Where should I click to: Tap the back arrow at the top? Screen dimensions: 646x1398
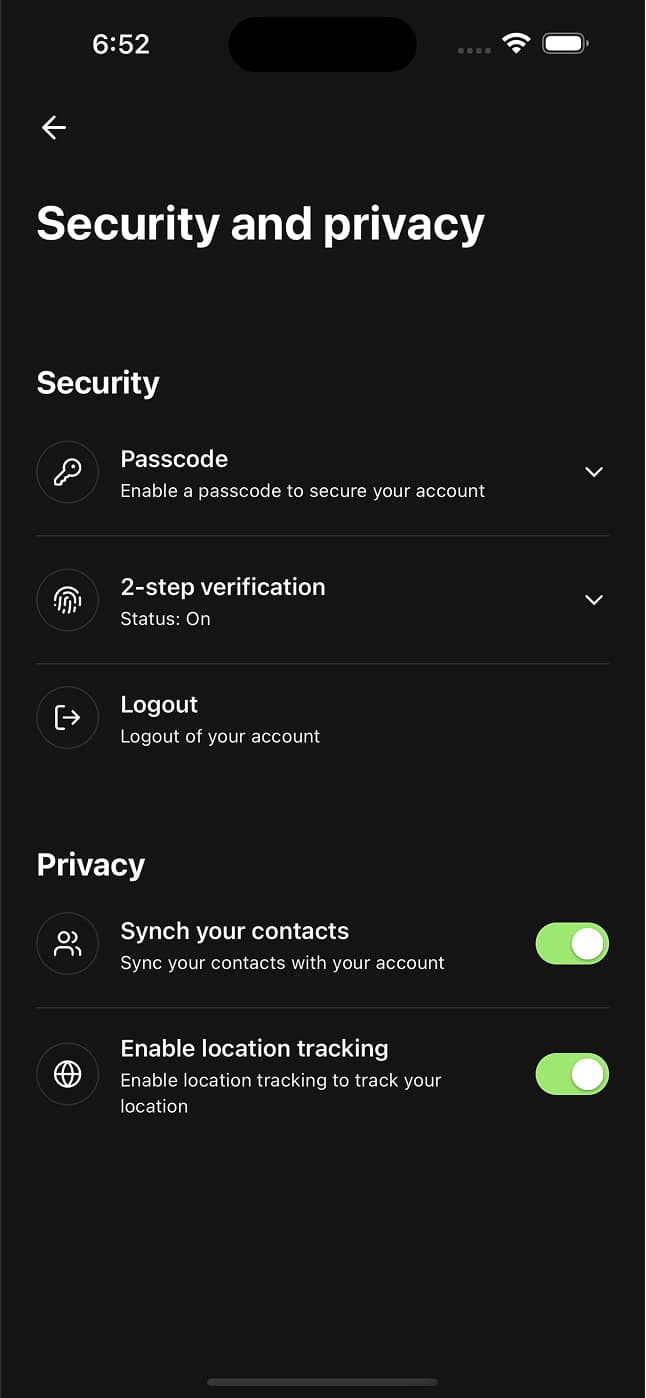tap(53, 127)
